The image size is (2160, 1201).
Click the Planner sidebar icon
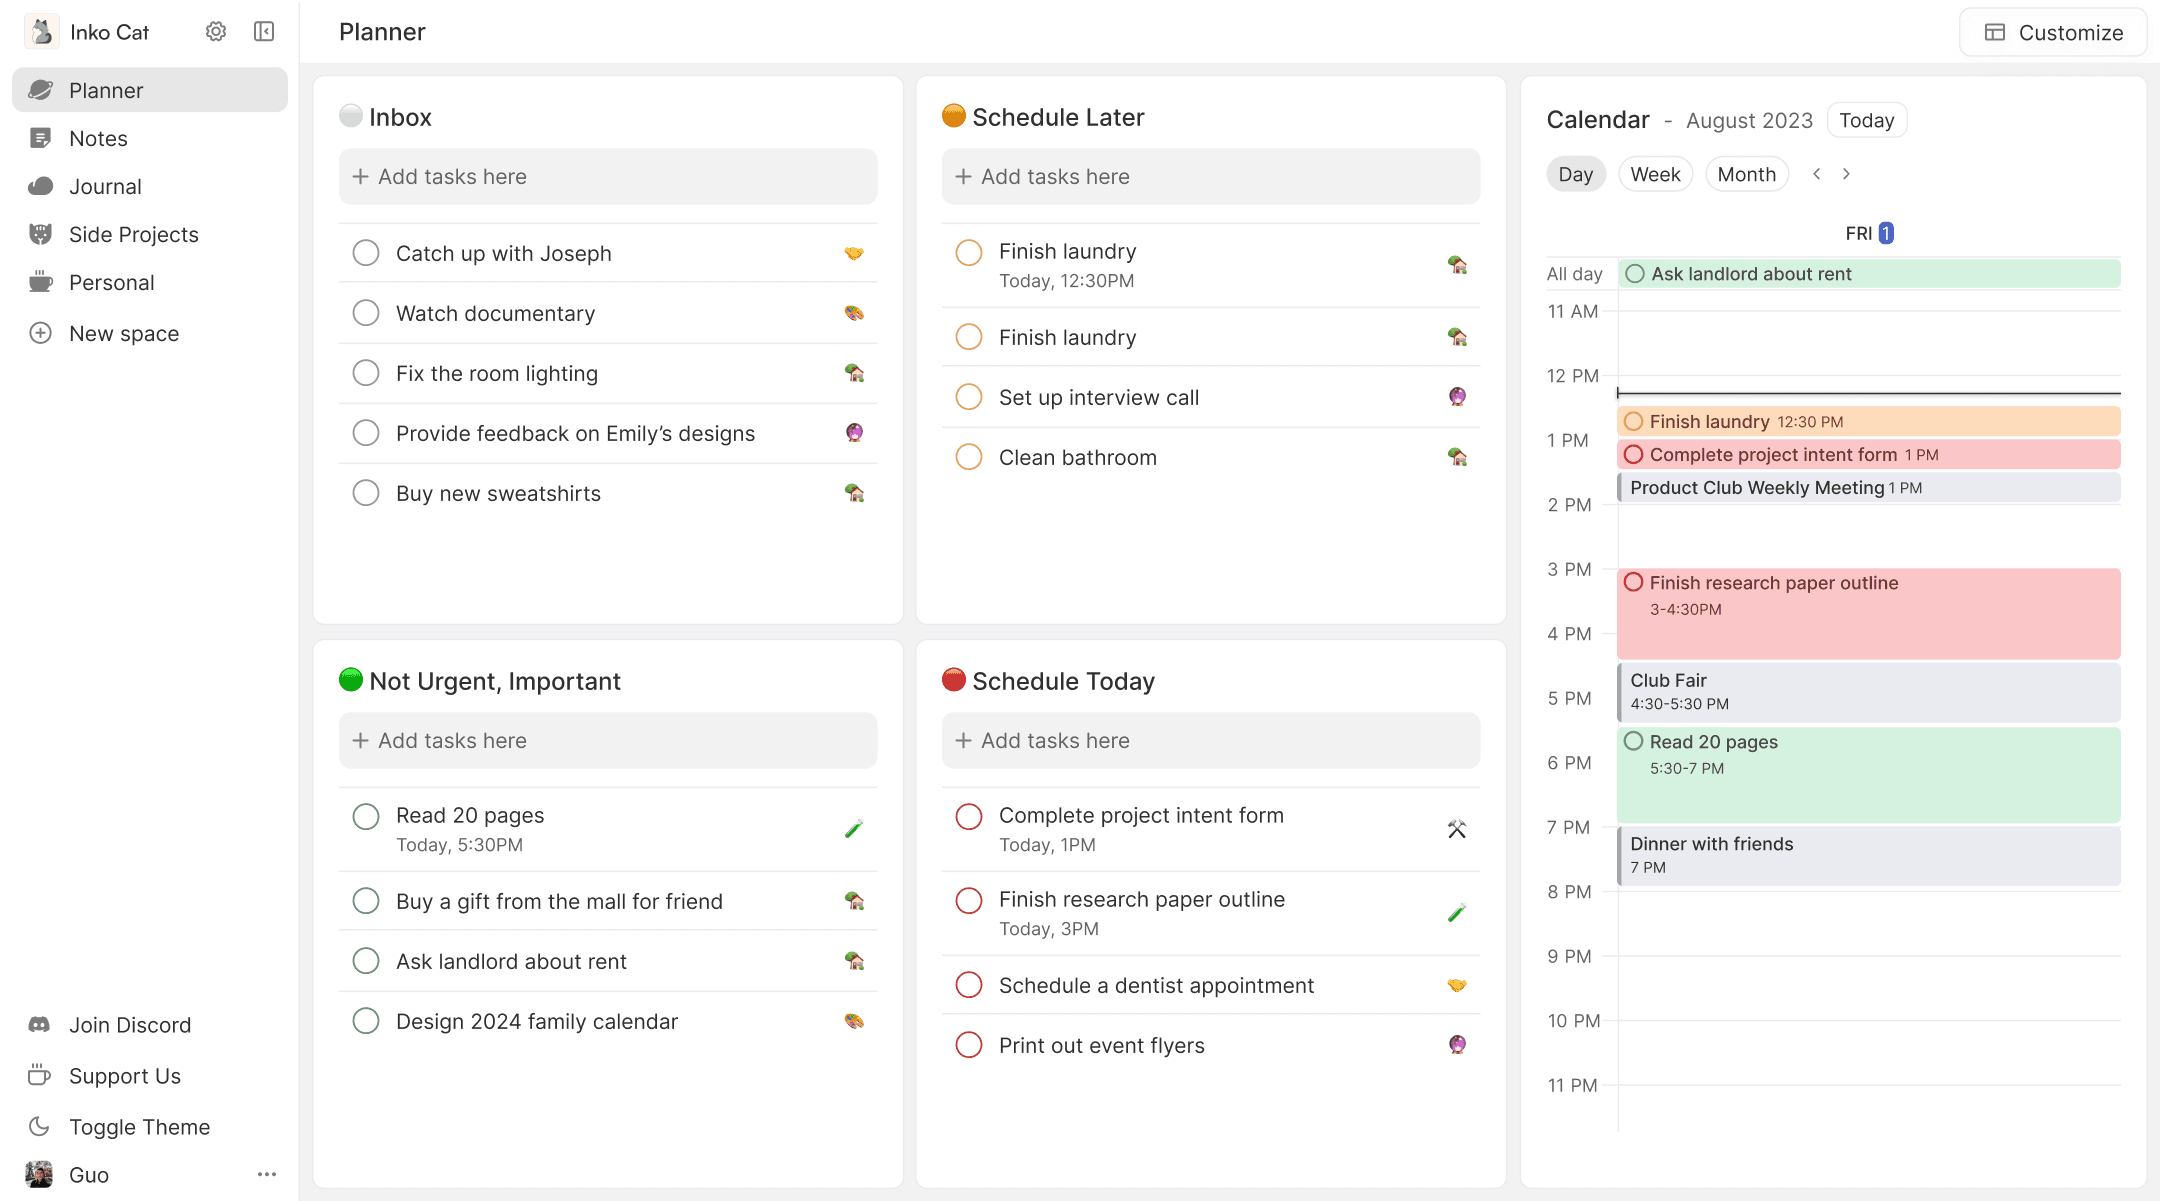click(x=41, y=90)
